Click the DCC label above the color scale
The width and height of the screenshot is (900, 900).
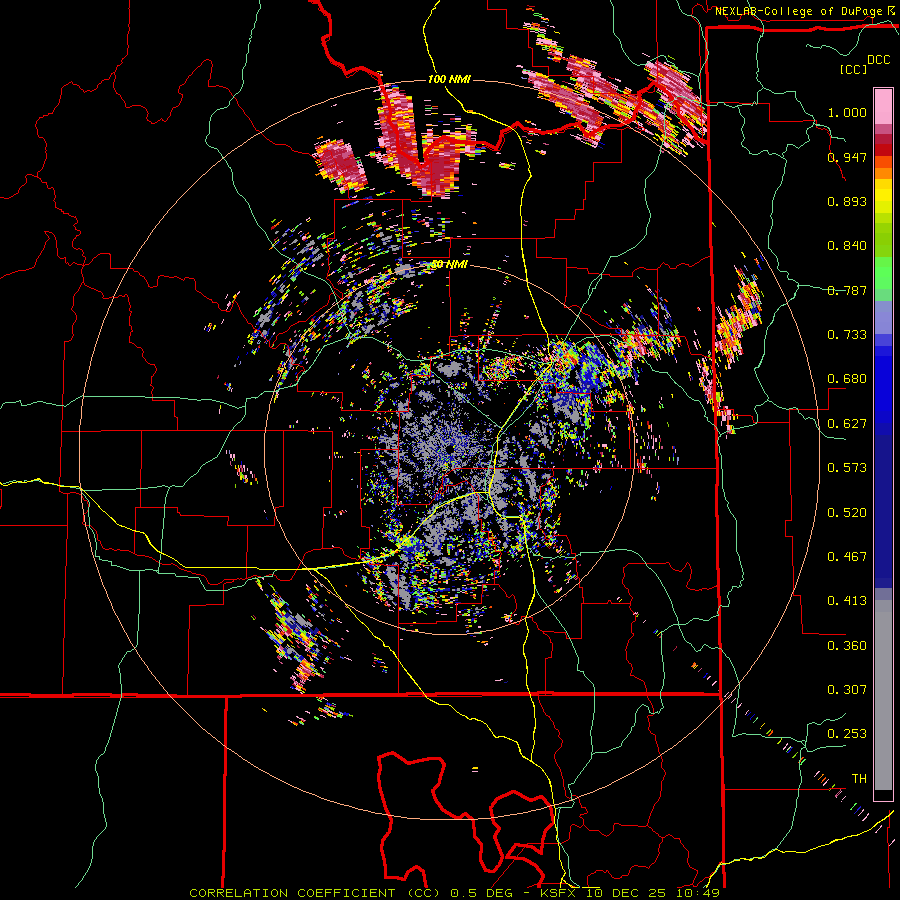[x=878, y=60]
